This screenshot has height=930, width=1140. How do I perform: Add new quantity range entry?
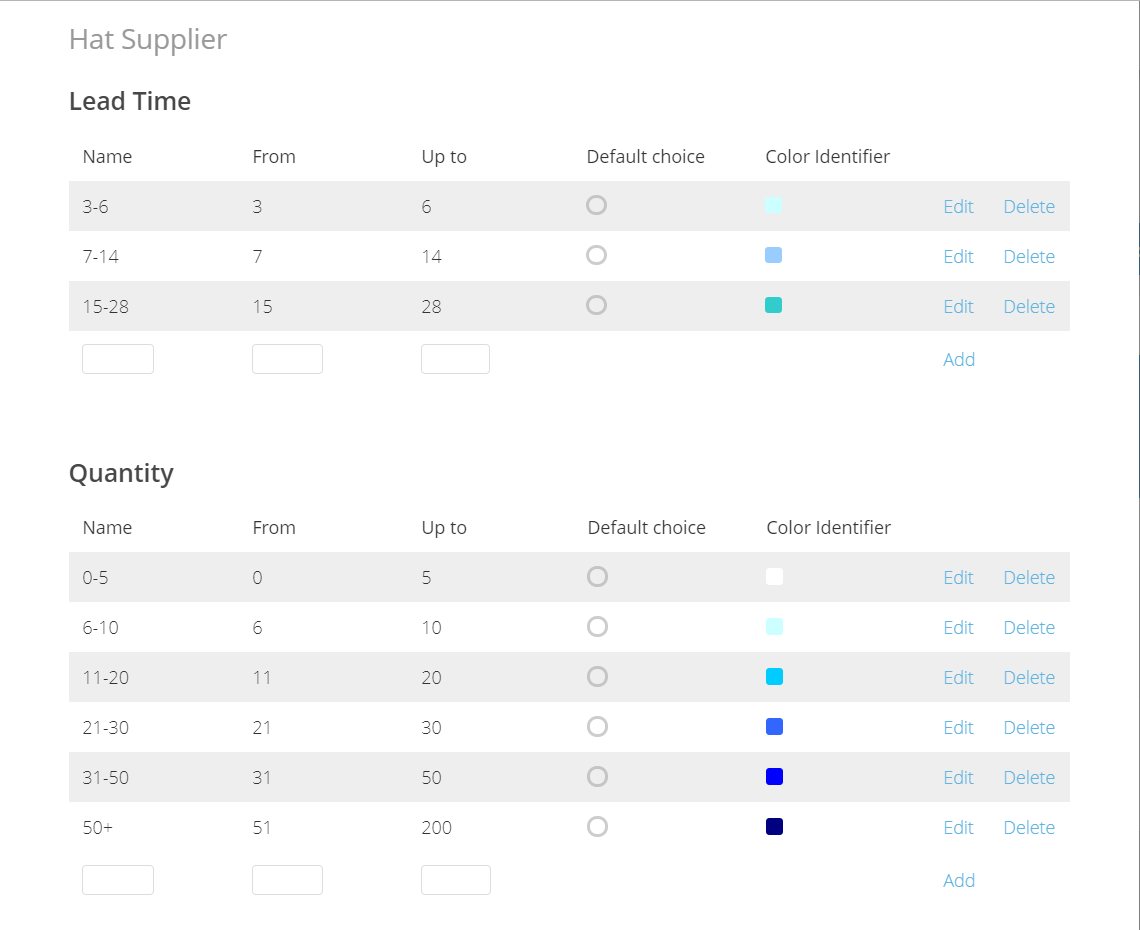[x=958, y=881]
